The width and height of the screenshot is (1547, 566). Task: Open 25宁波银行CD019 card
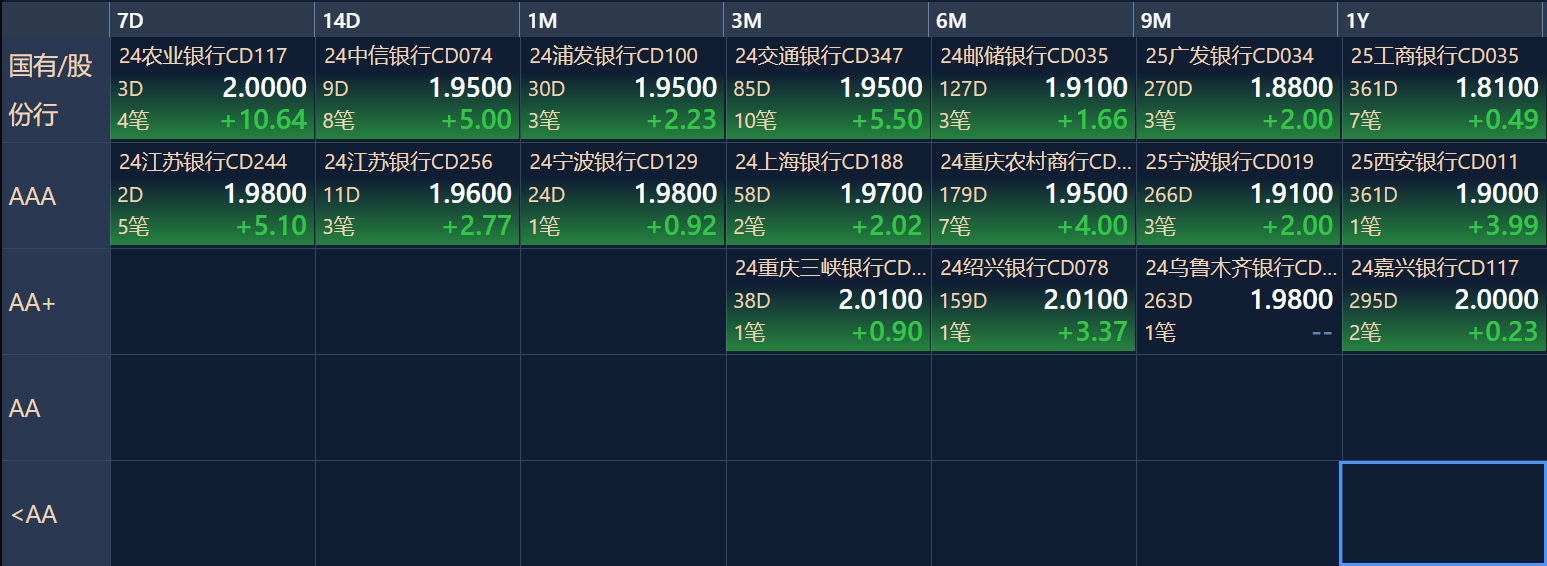pos(1239,194)
